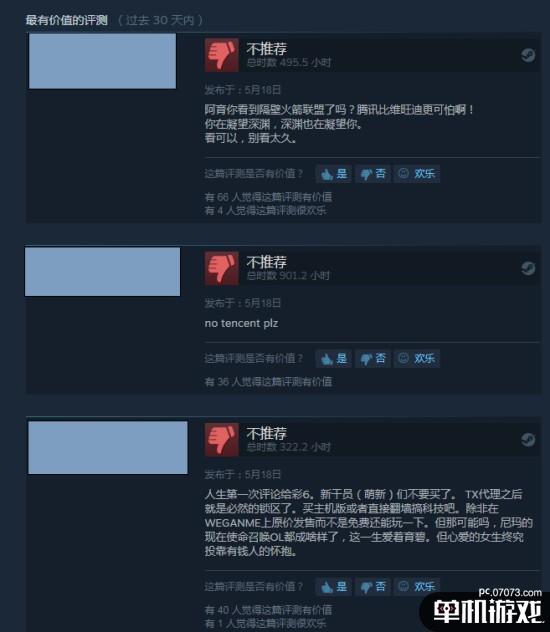Click thumbs-down icon on 901.2 hours review
Image resolution: width=550 pixels, height=632 pixels.
tap(222, 268)
